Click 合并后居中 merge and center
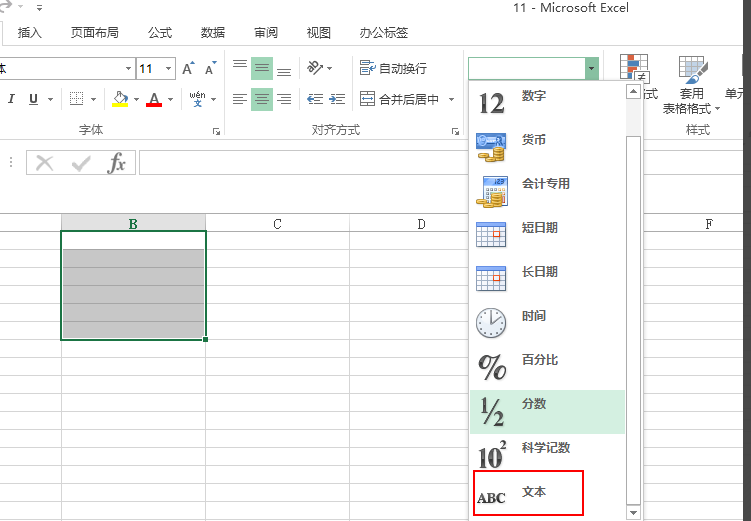 coord(399,99)
